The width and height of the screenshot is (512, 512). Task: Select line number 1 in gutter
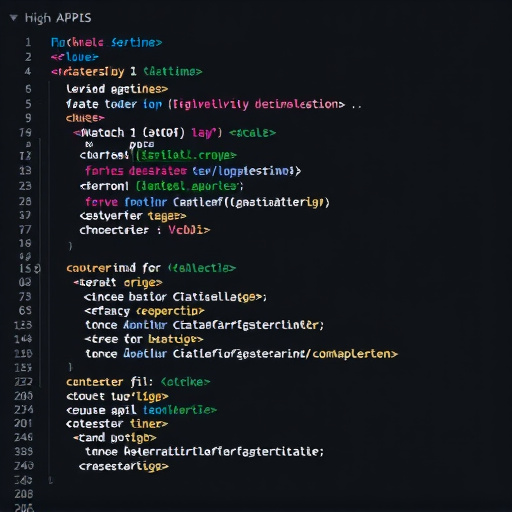click(28, 42)
